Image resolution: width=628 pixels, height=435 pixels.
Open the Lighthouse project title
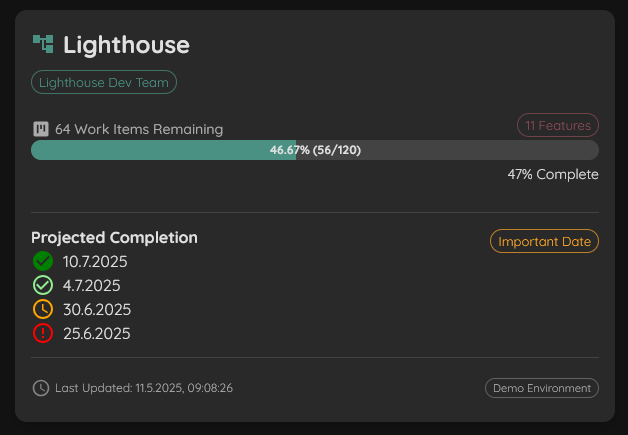pos(126,45)
